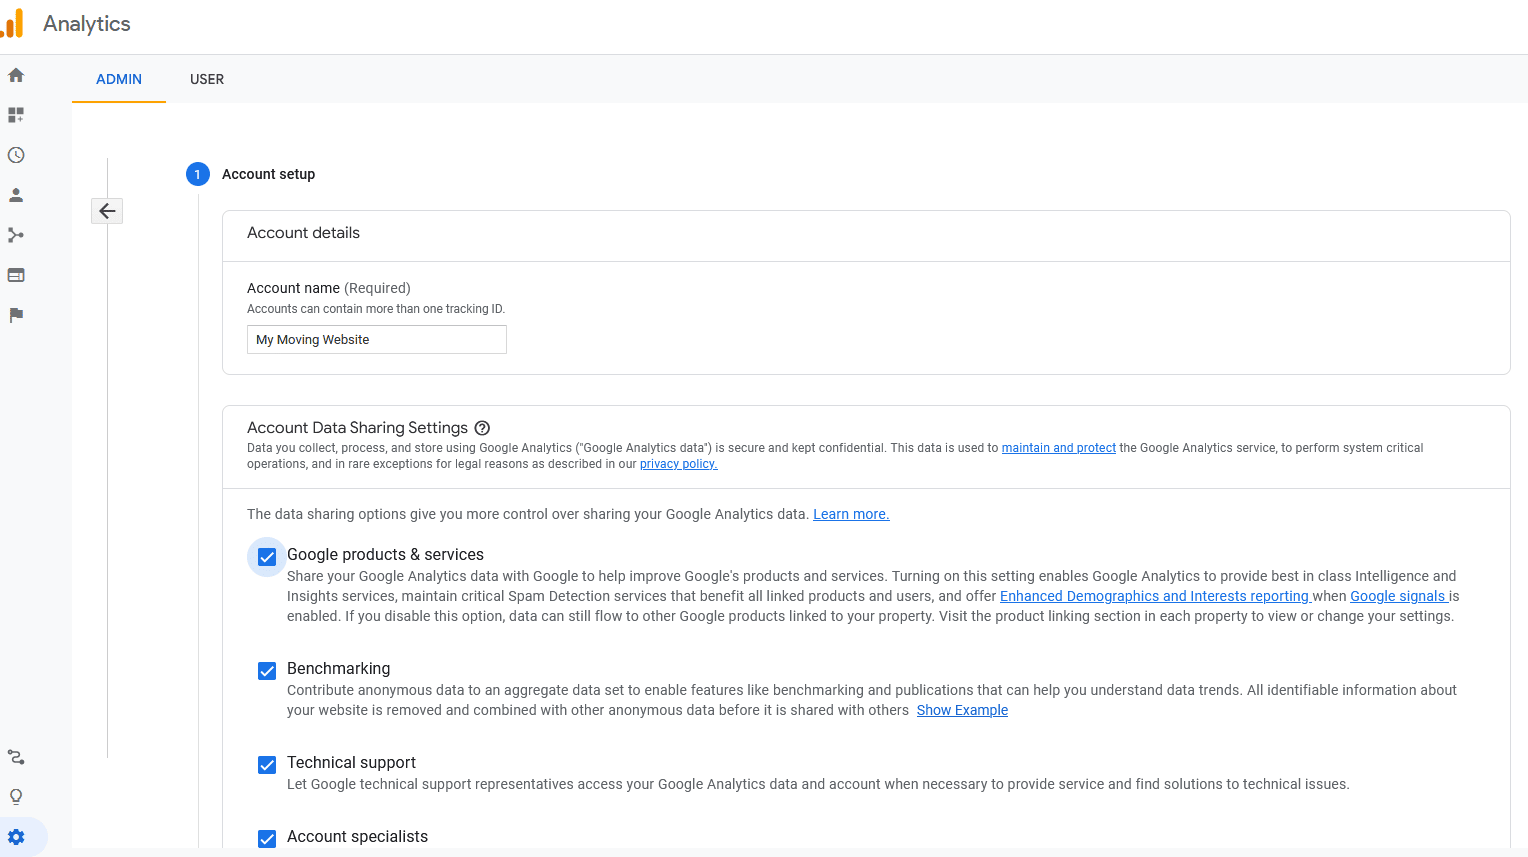Open Realtime clock icon in sidebar
The width and height of the screenshot is (1528, 857).
(x=16, y=155)
